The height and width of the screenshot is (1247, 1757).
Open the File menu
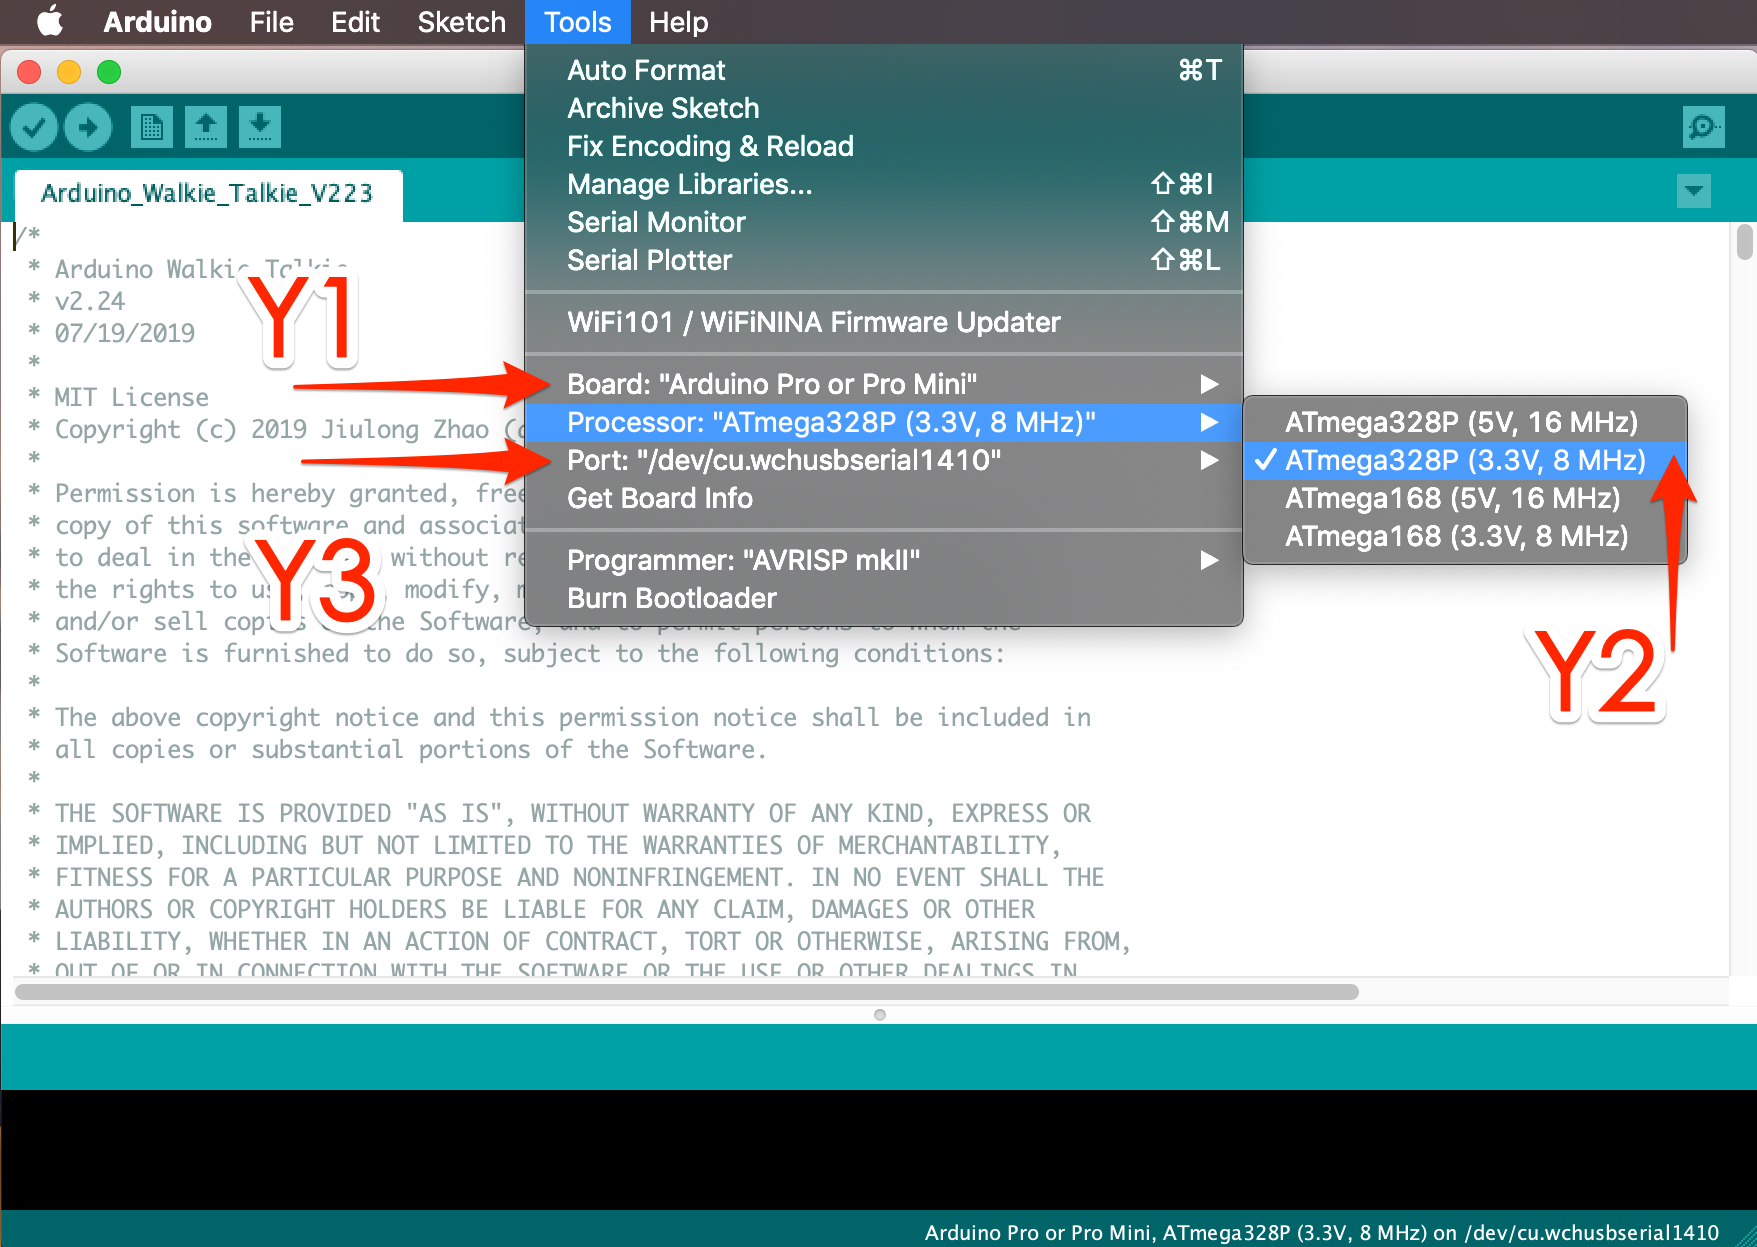point(271,22)
